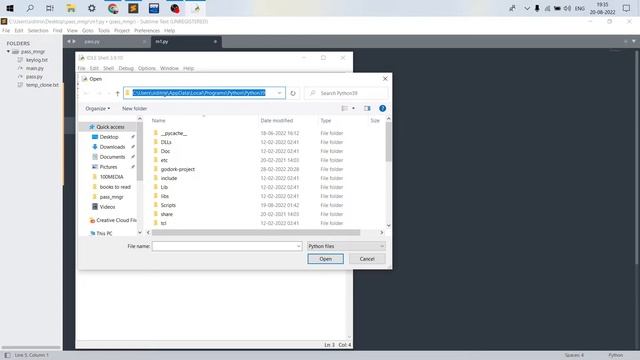Image resolution: width=640 pixels, height=360 pixels.
Task: Select the __pycache__ folder
Action: pyautogui.click(x=173, y=133)
